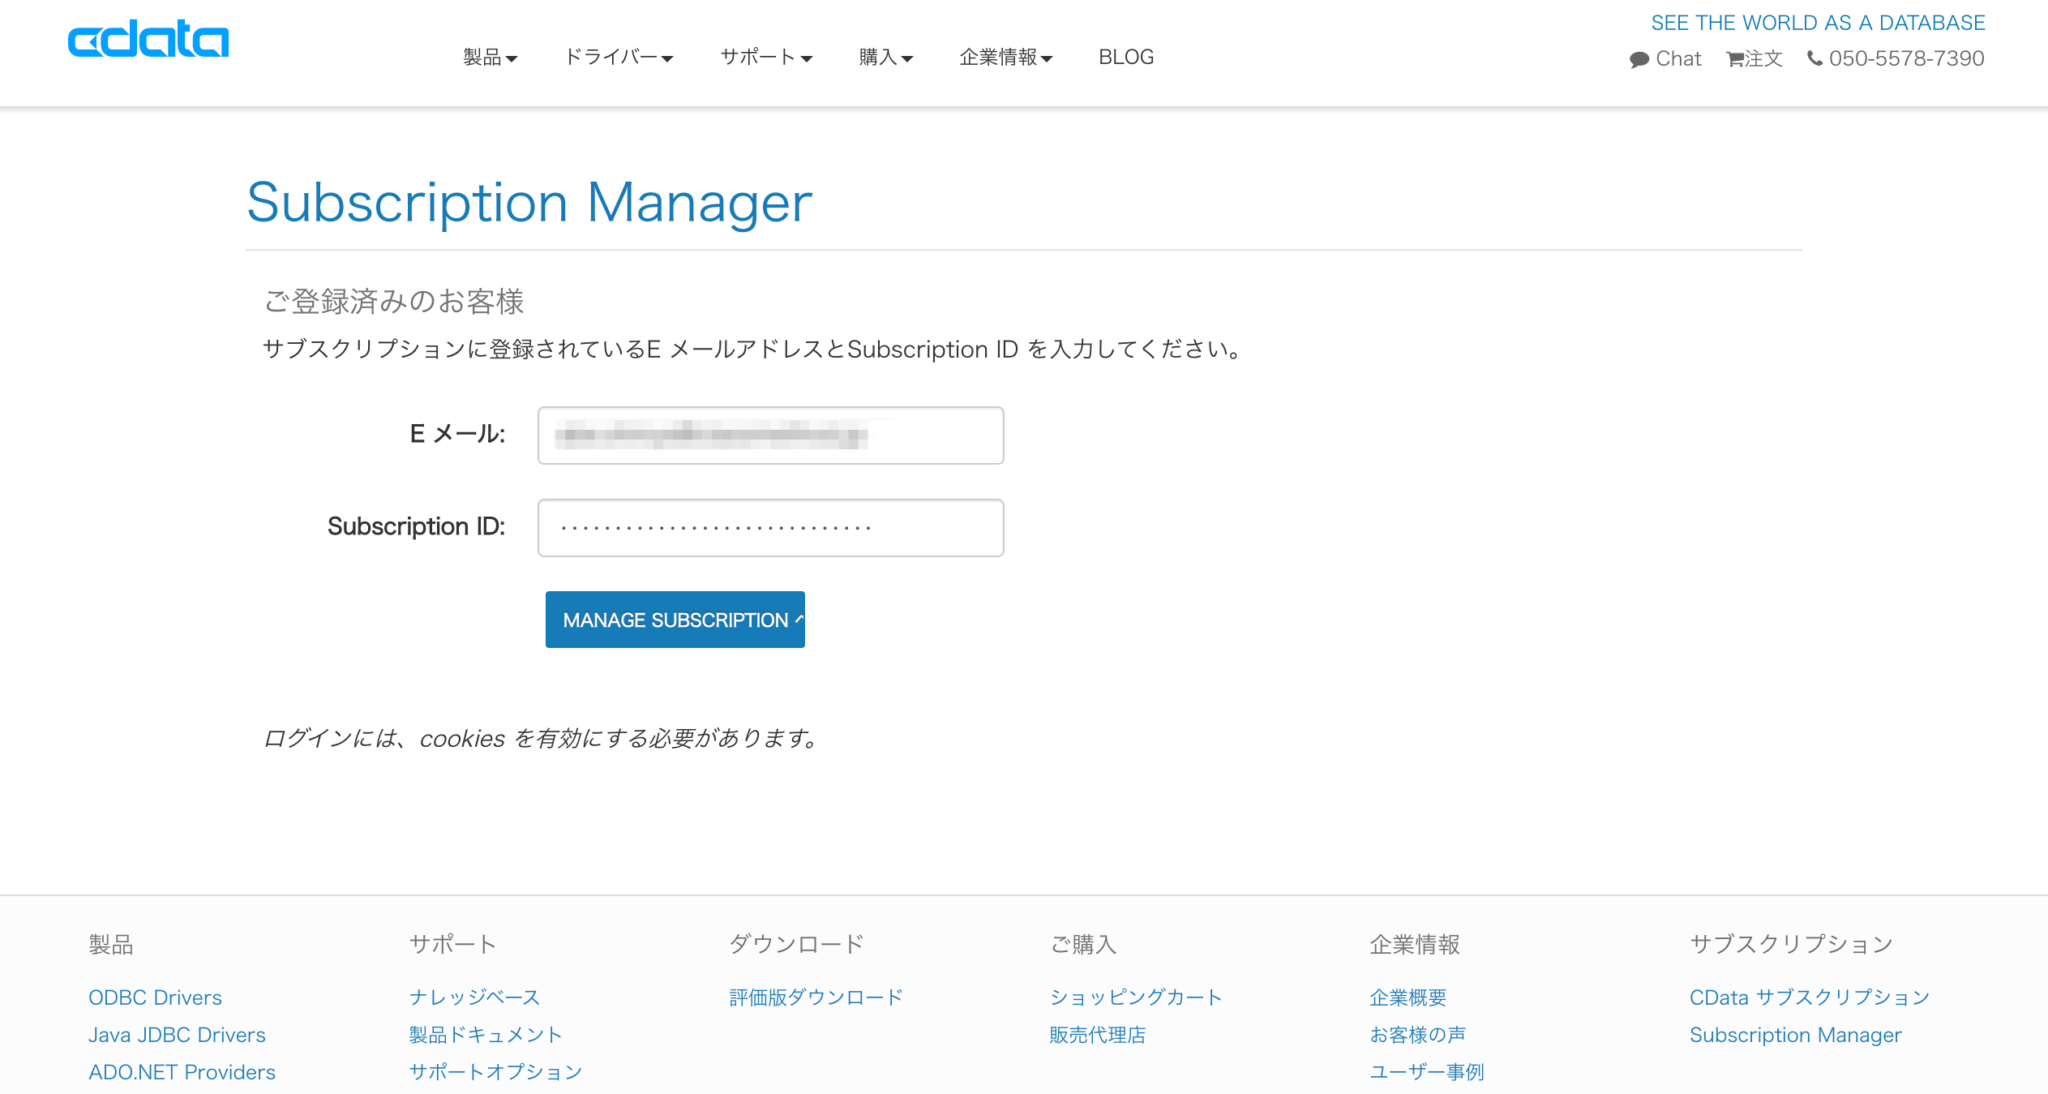2048x1094 pixels.
Task: Click the CData logo
Action: pos(148,39)
